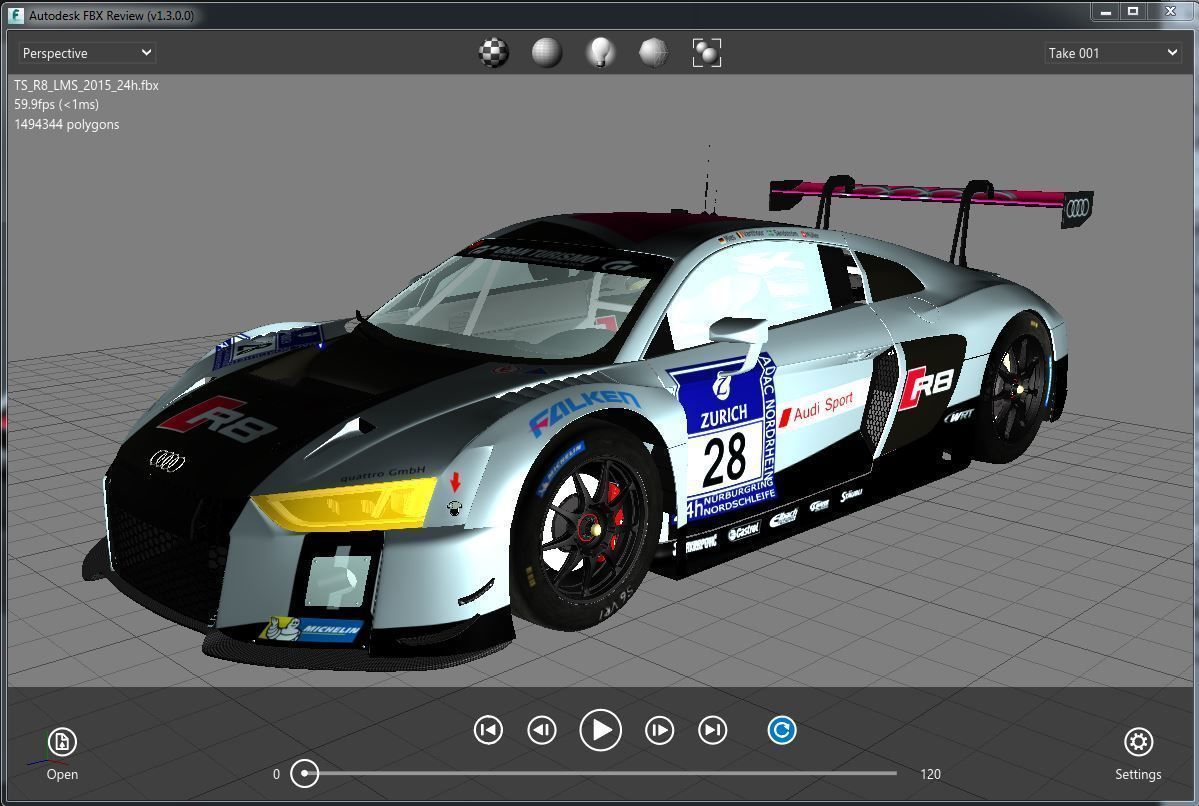1199x806 pixels.
Task: Click the 1494344 polygons readout
Action: [x=67, y=124]
